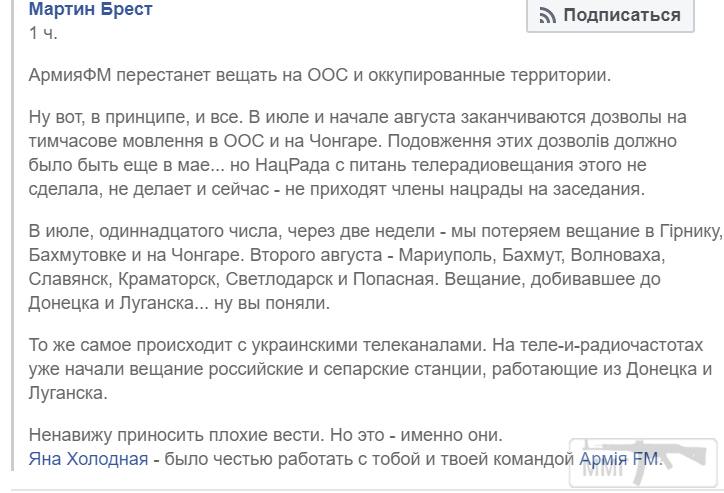Click the word Бахмутовке in the post

(77, 255)
